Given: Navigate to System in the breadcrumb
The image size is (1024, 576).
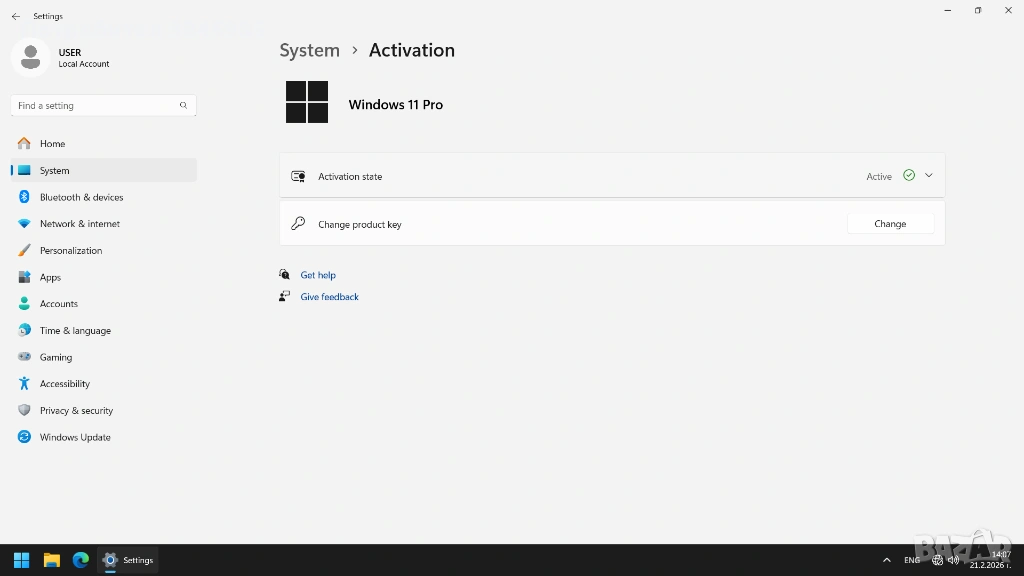Looking at the screenshot, I should point(309,50).
